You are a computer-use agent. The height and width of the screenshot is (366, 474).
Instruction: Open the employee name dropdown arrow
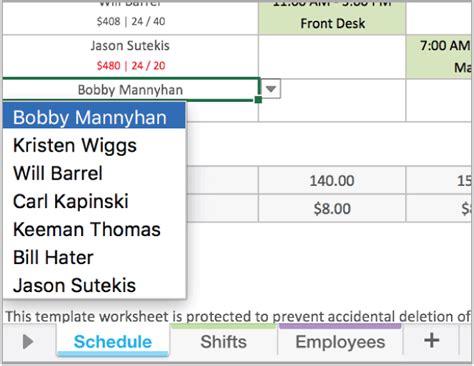tap(271, 89)
